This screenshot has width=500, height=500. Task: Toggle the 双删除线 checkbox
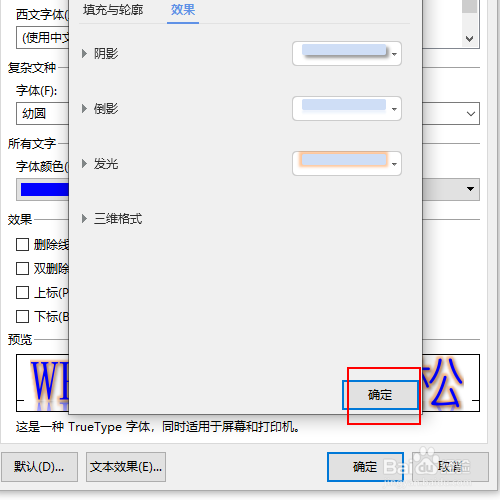[23, 268]
